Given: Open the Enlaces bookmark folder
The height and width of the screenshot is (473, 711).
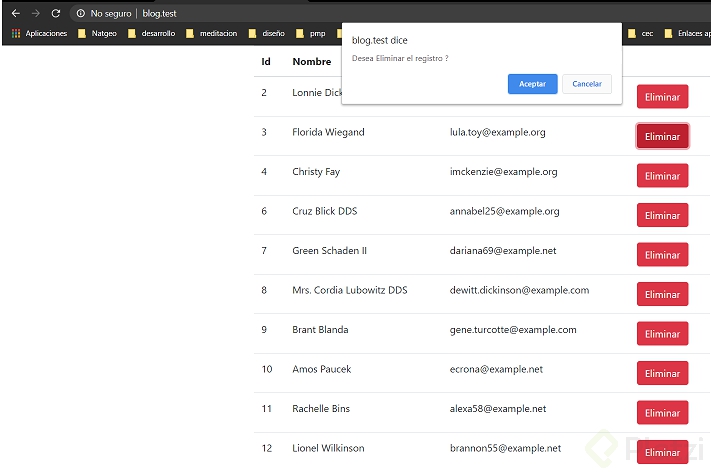Looking at the screenshot, I should 688,33.
